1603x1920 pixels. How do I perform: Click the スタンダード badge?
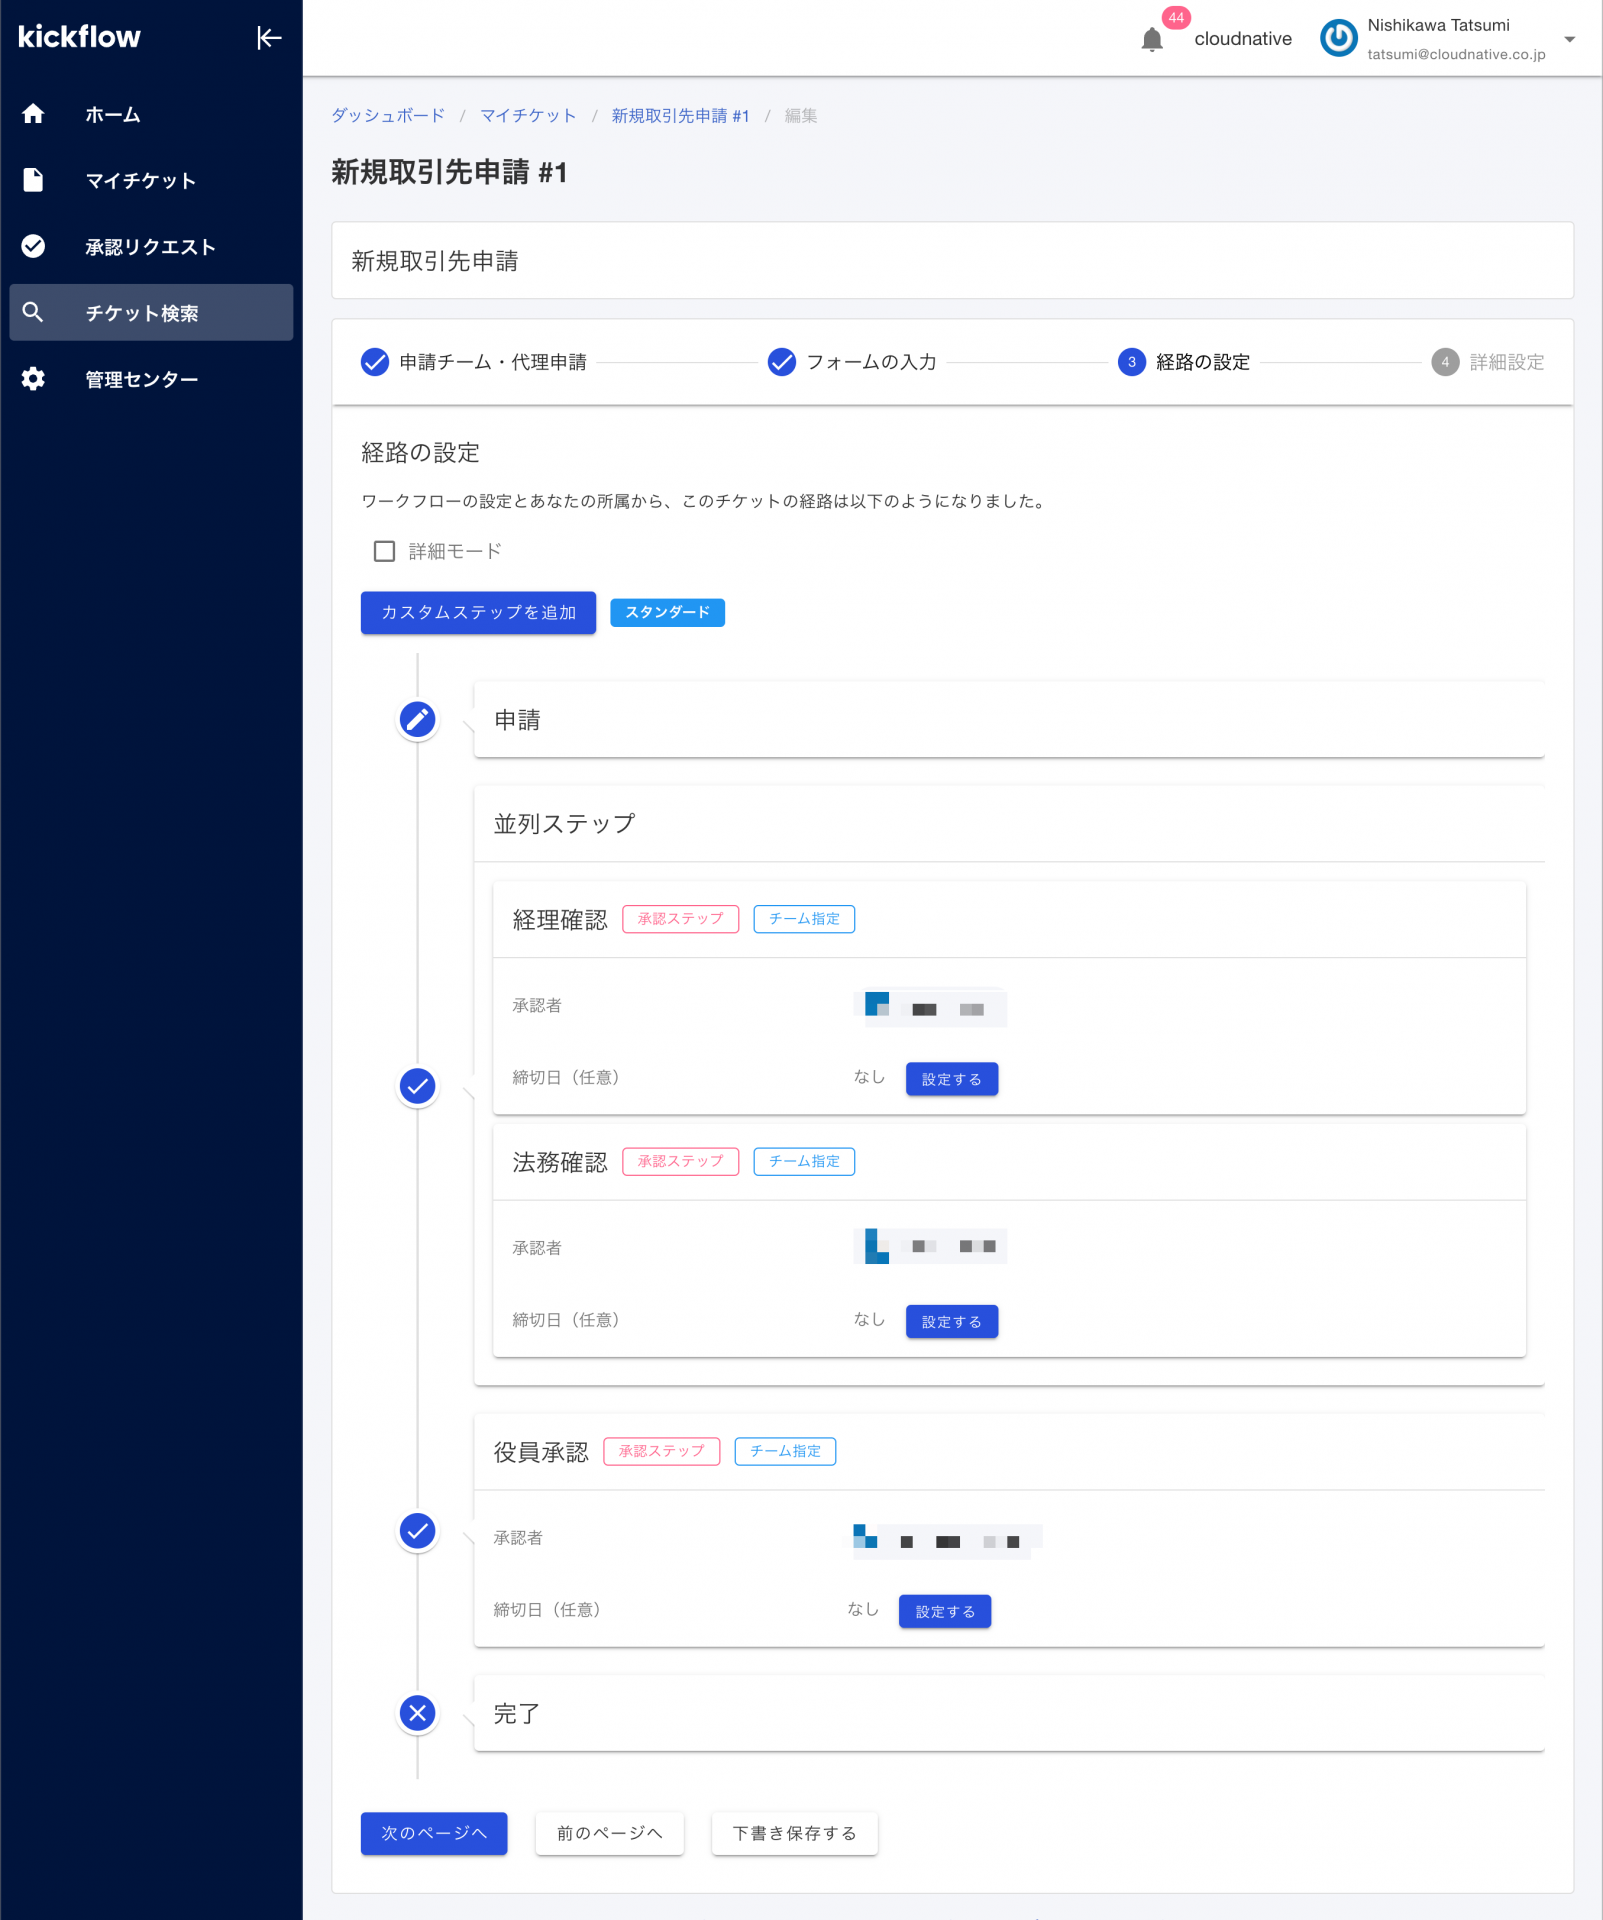pyautogui.click(x=667, y=612)
